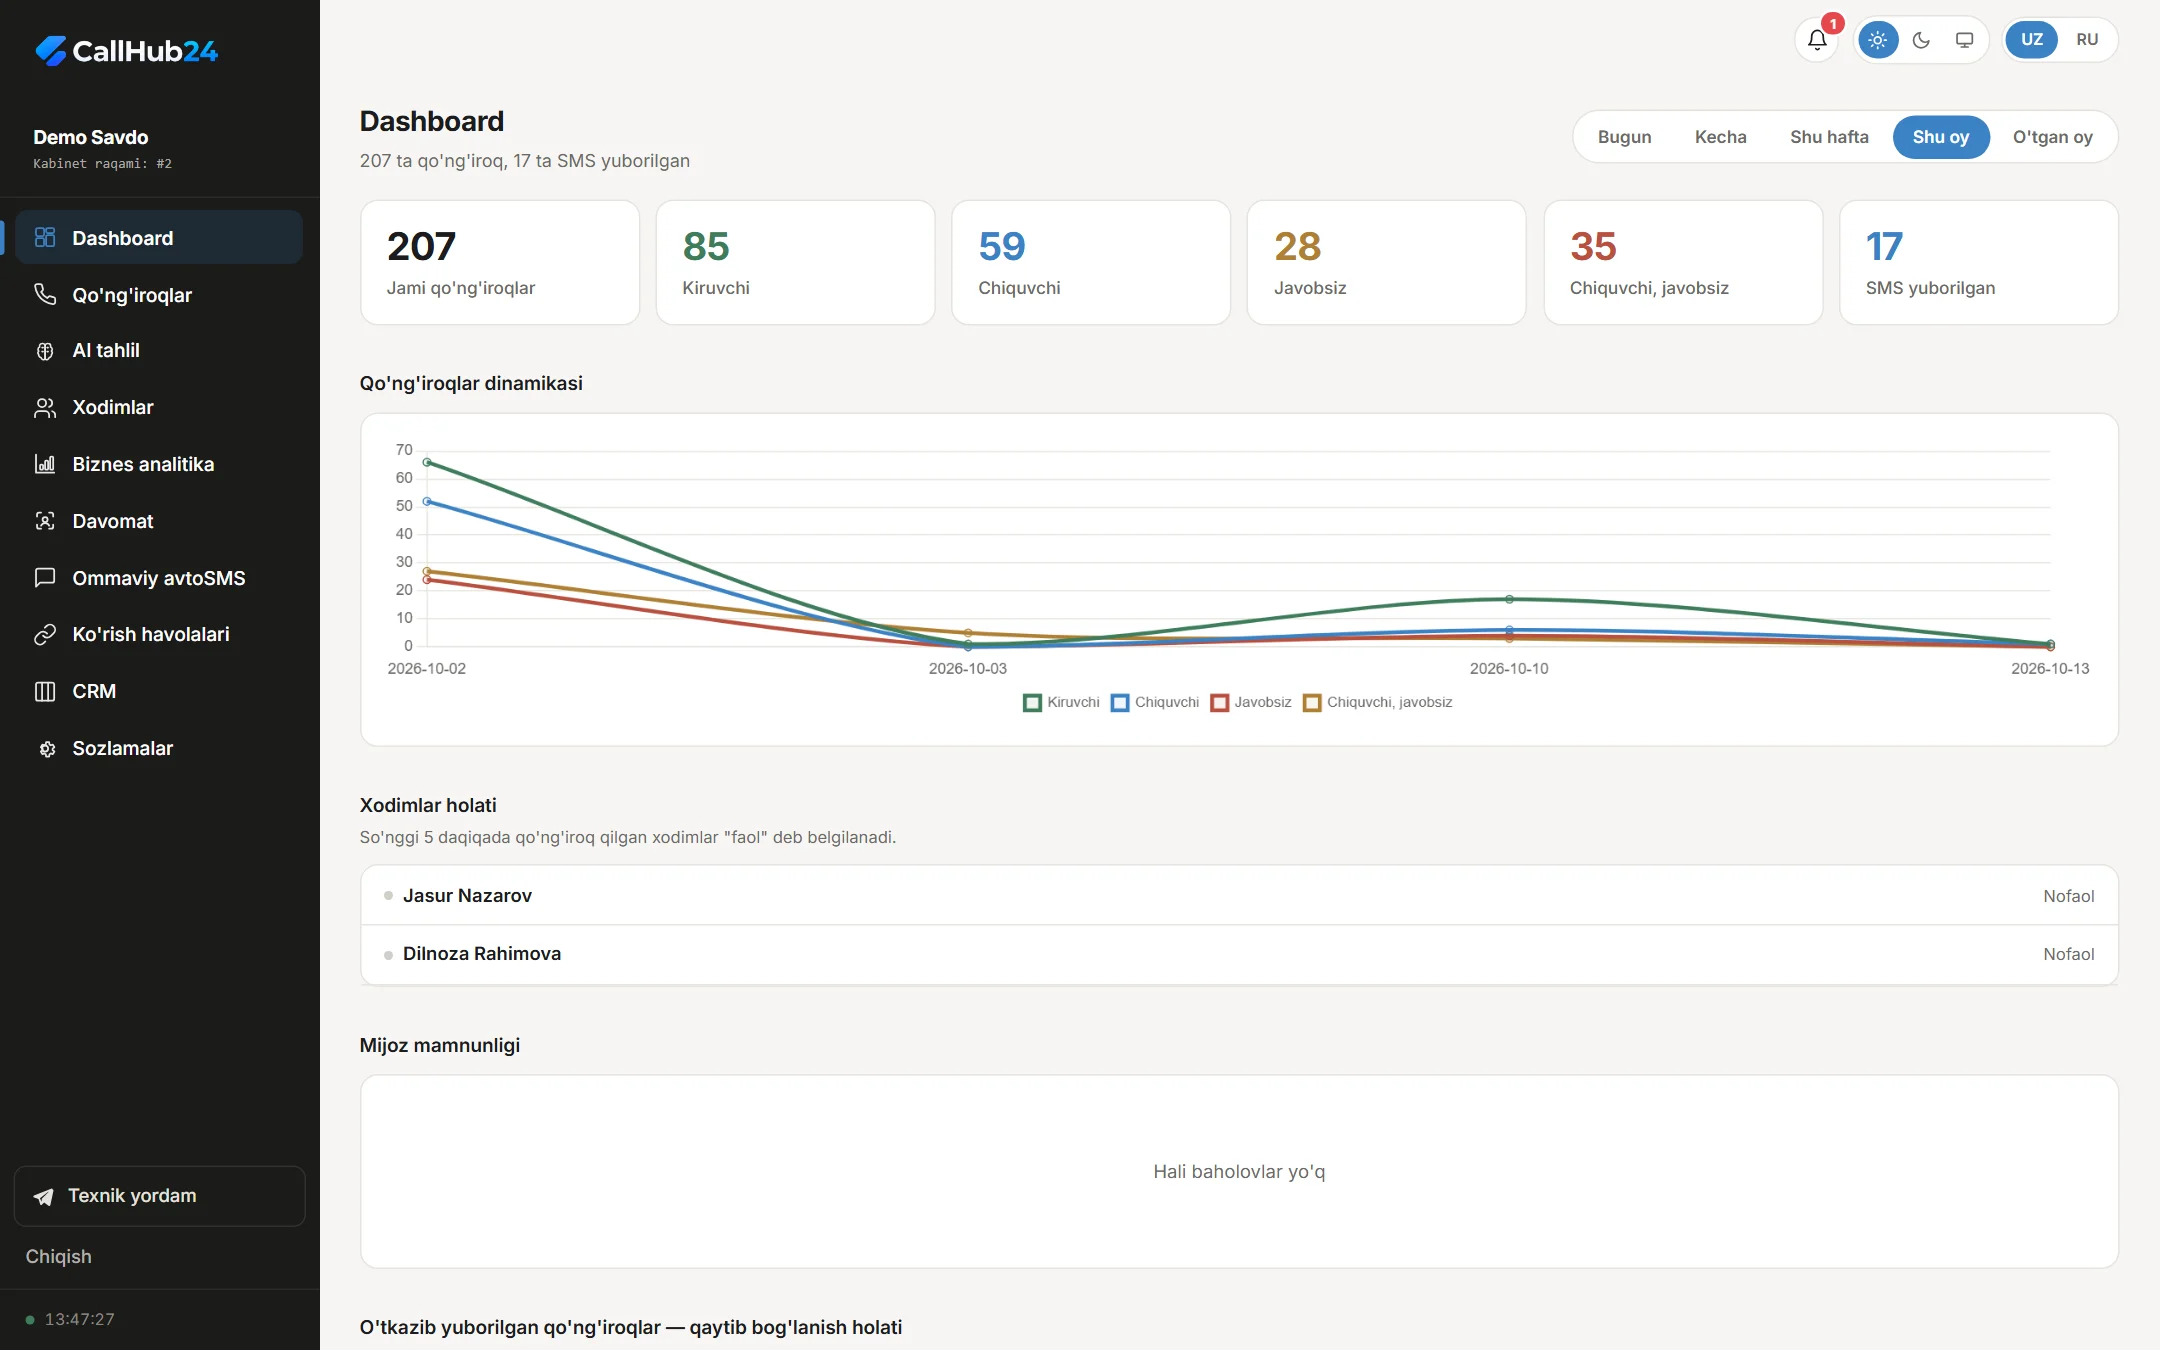Click the 28 Javobsiz stat card
The width and height of the screenshot is (2160, 1350).
(1387, 262)
